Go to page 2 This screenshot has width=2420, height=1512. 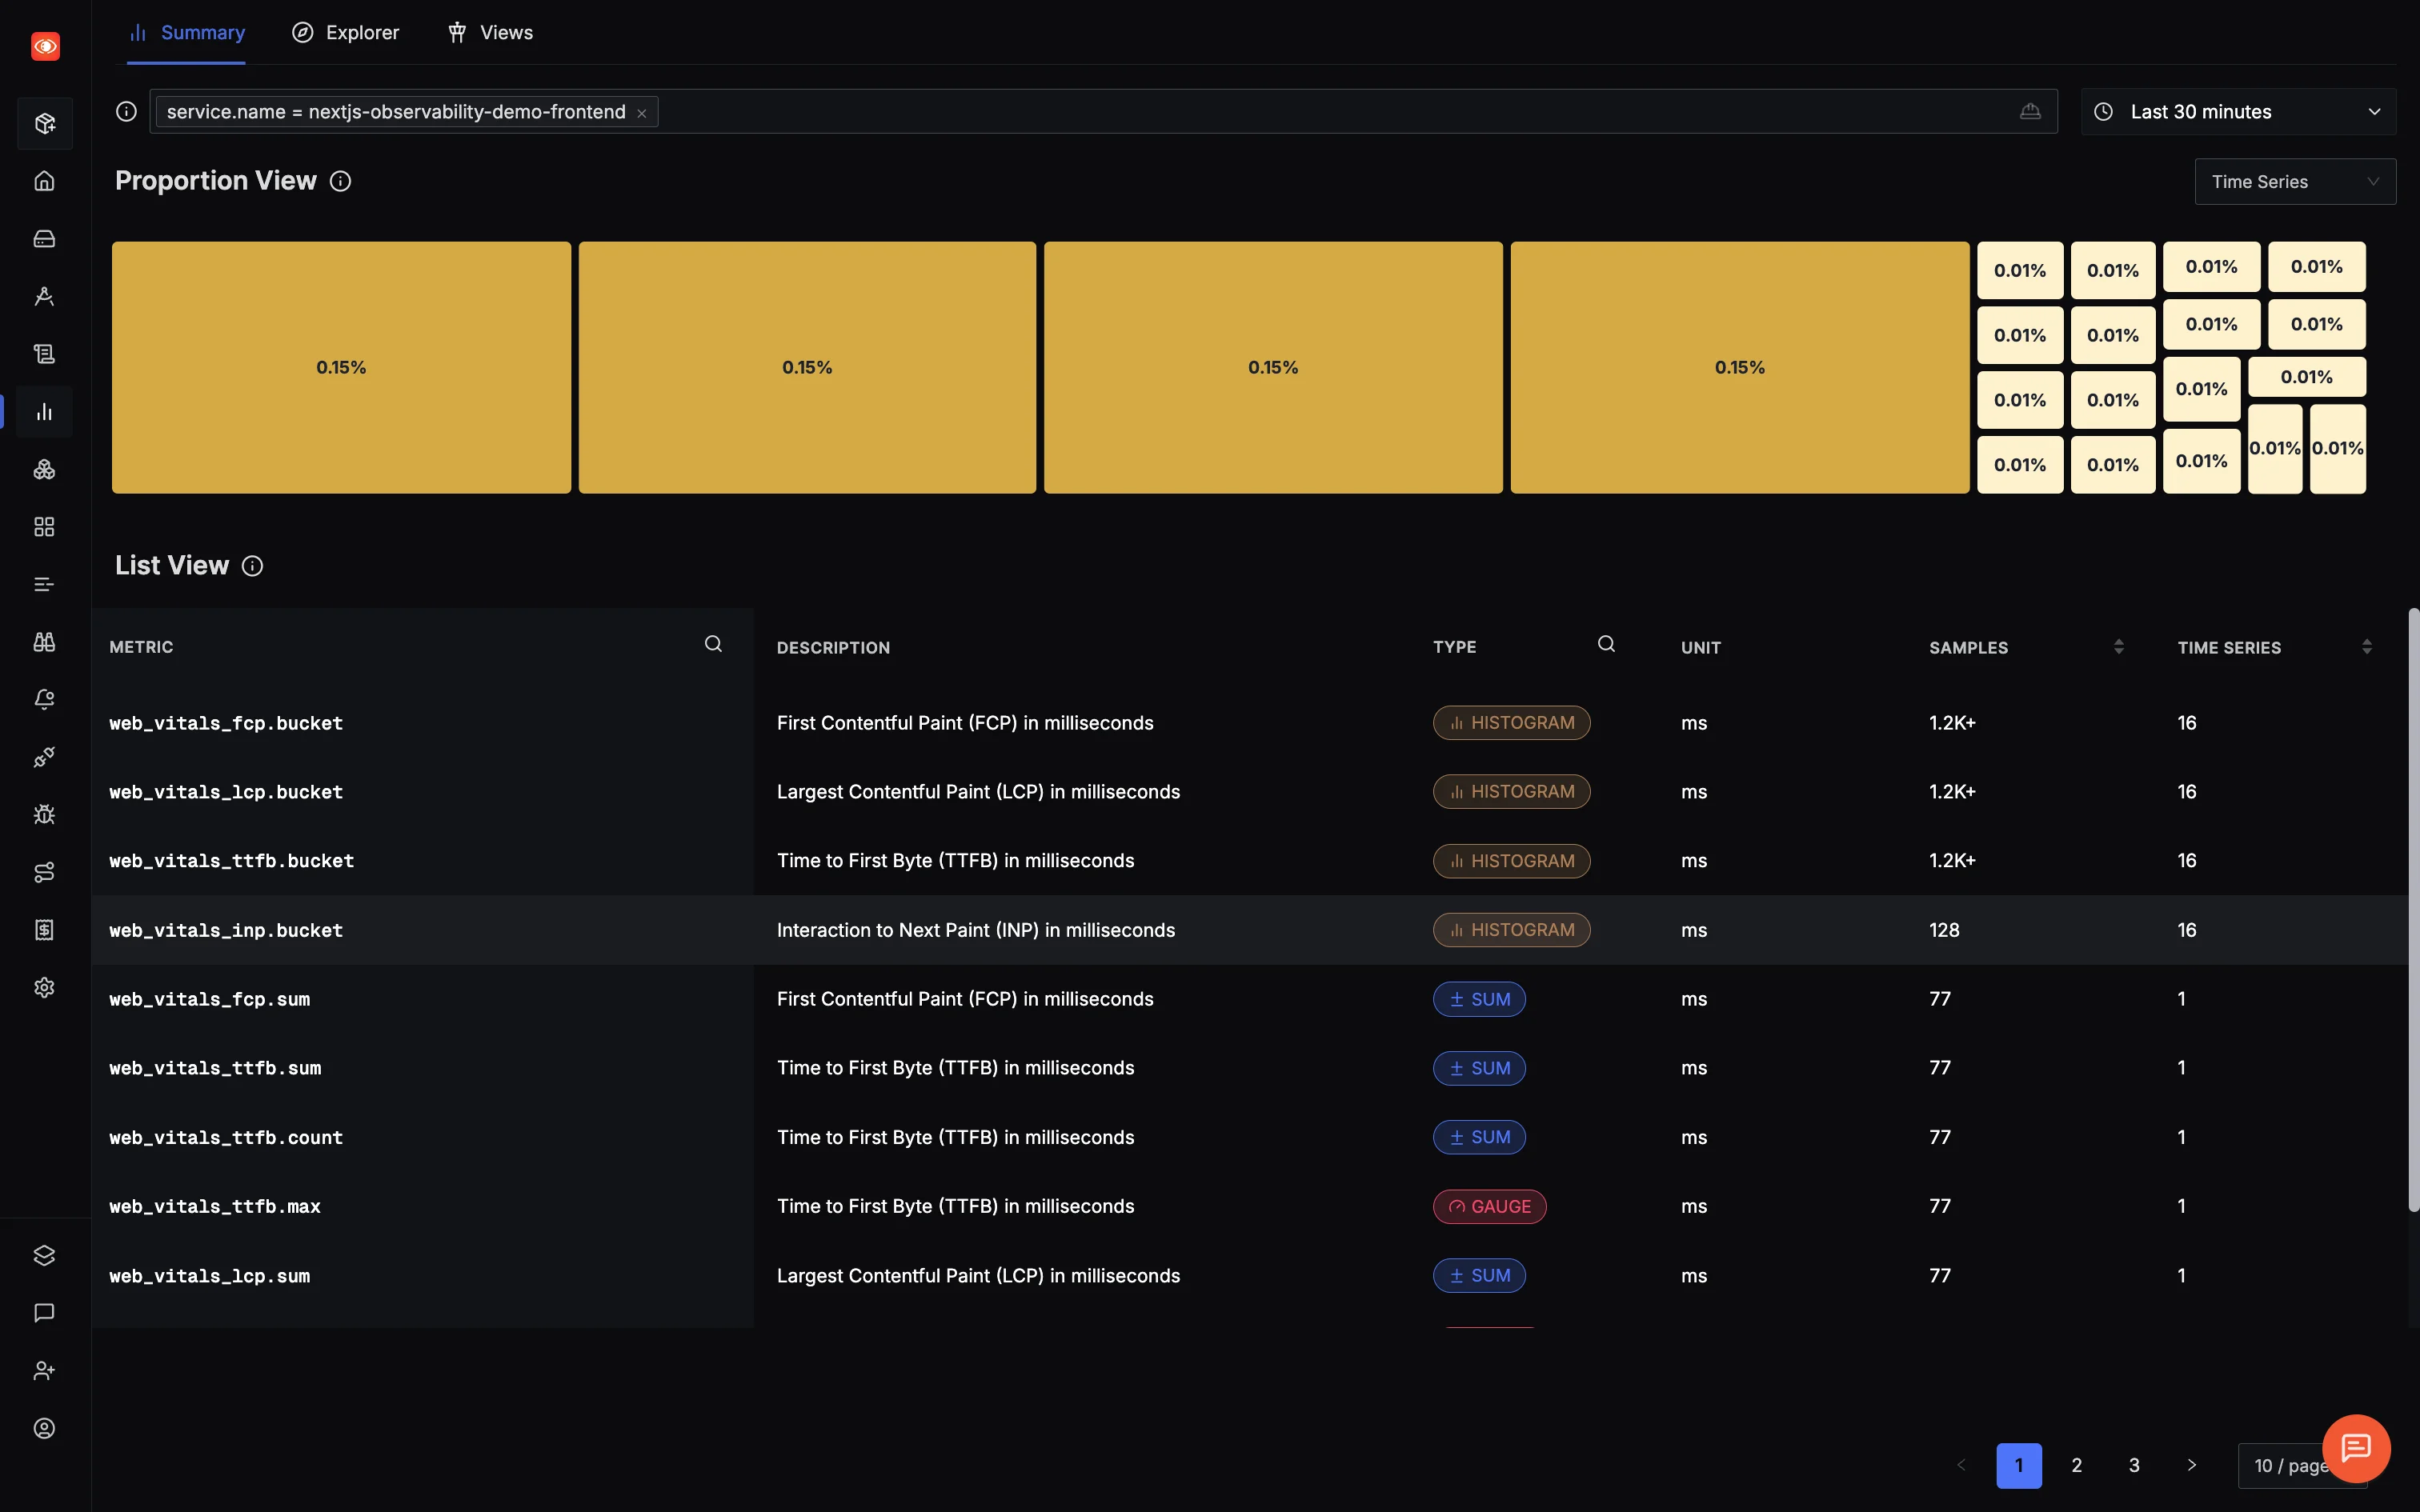tap(2076, 1465)
